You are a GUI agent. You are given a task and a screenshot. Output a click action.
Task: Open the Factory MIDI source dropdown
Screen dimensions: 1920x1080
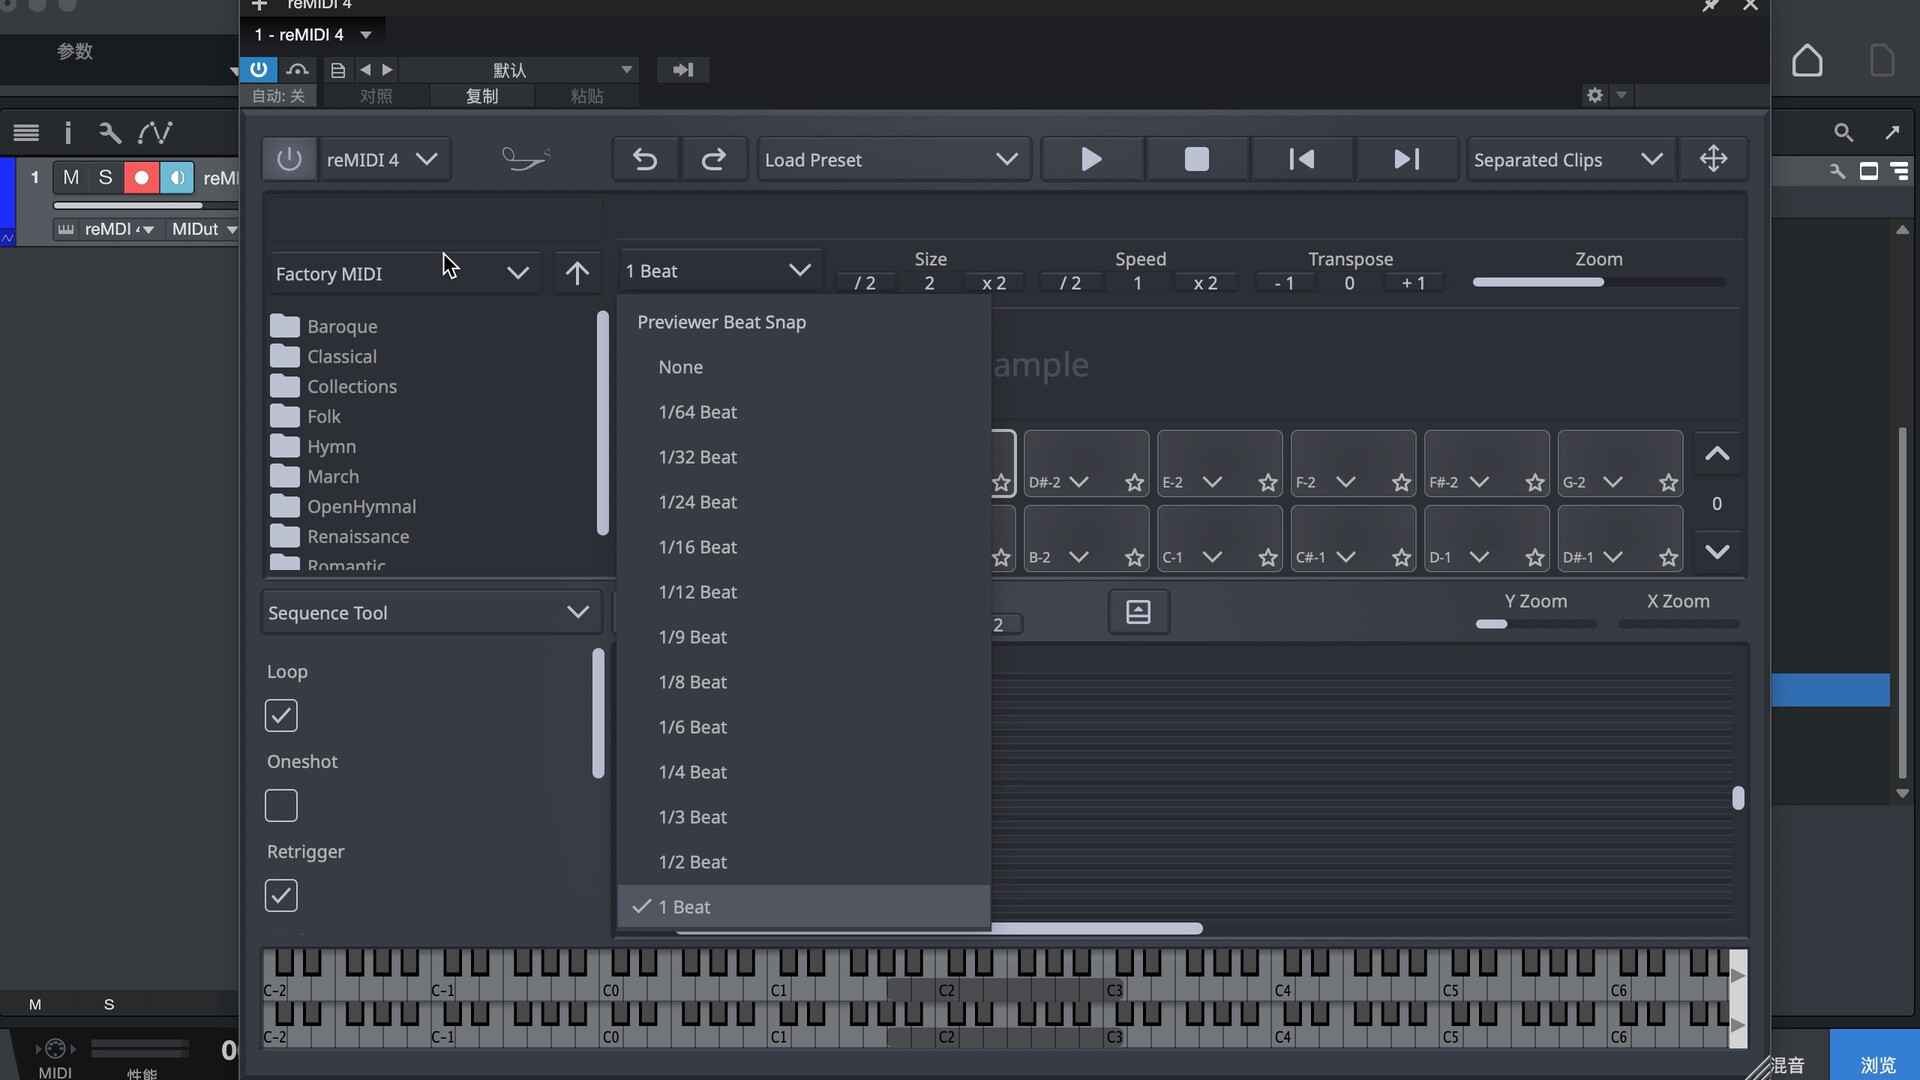point(404,273)
